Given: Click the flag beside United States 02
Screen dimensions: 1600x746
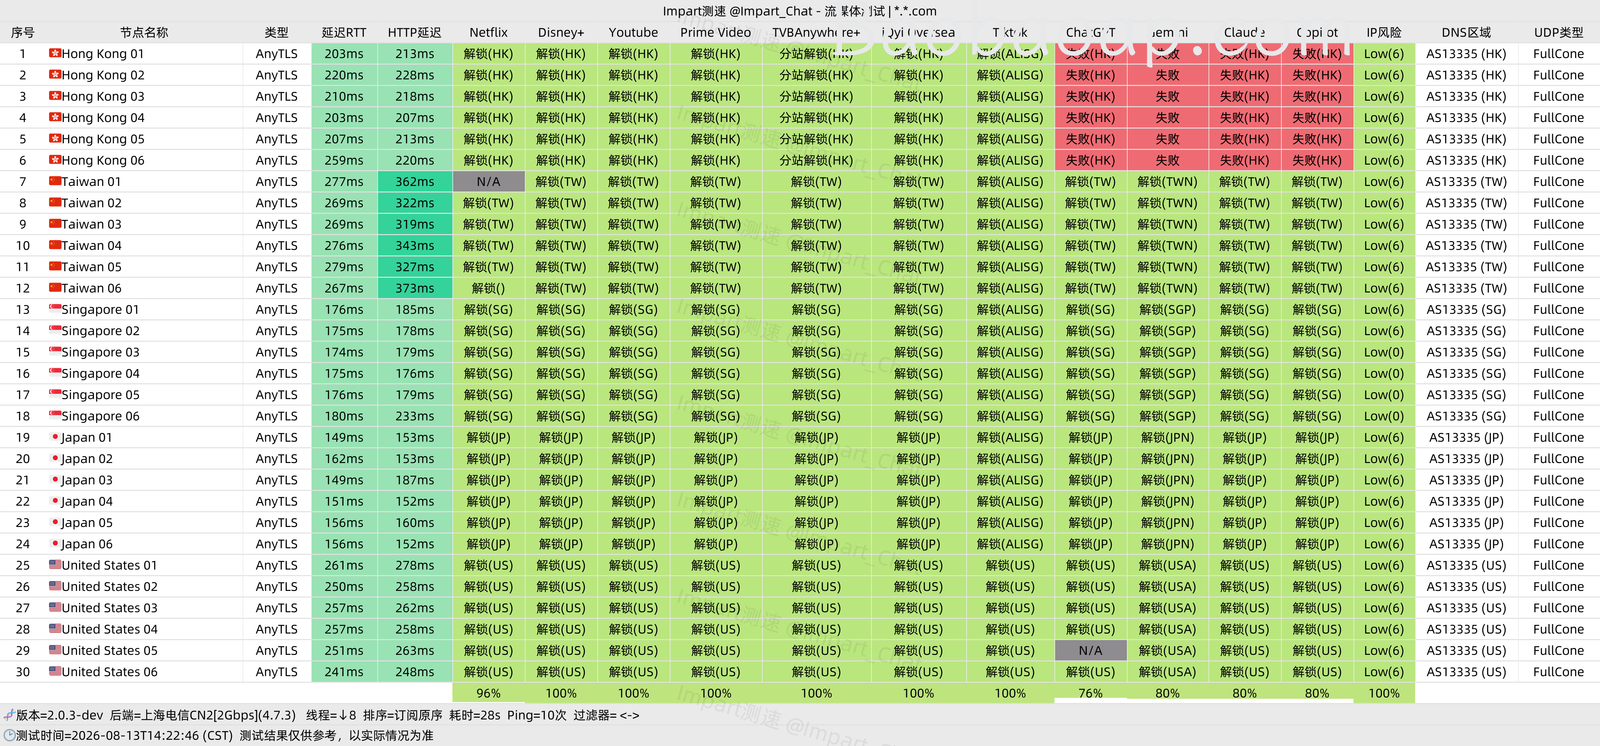Looking at the screenshot, I should coord(55,587).
